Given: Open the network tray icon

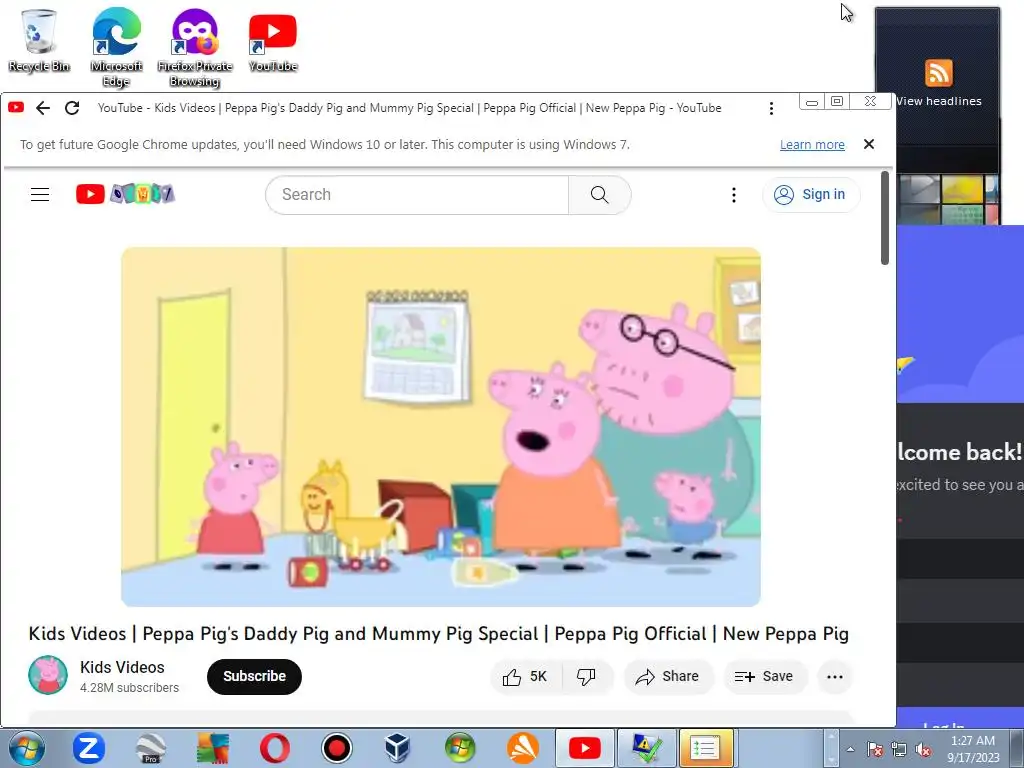Looking at the screenshot, I should [x=899, y=749].
